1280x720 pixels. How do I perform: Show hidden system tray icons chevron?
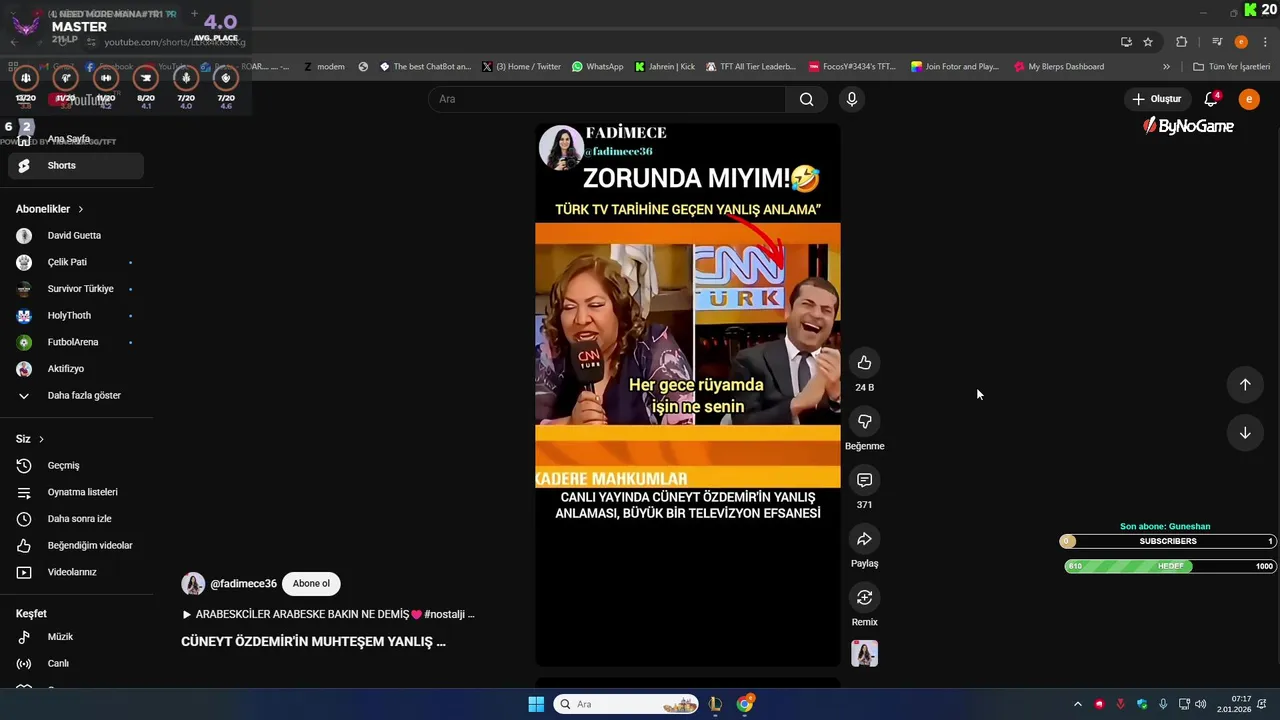1077,704
